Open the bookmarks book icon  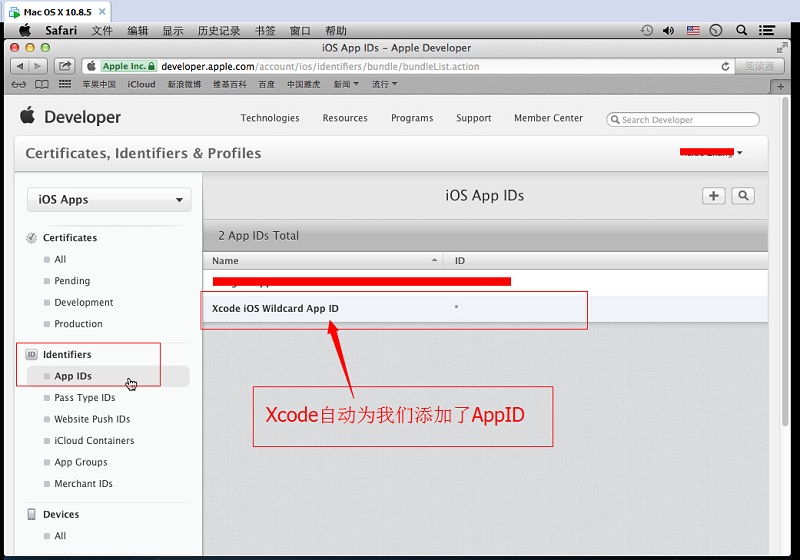42,85
